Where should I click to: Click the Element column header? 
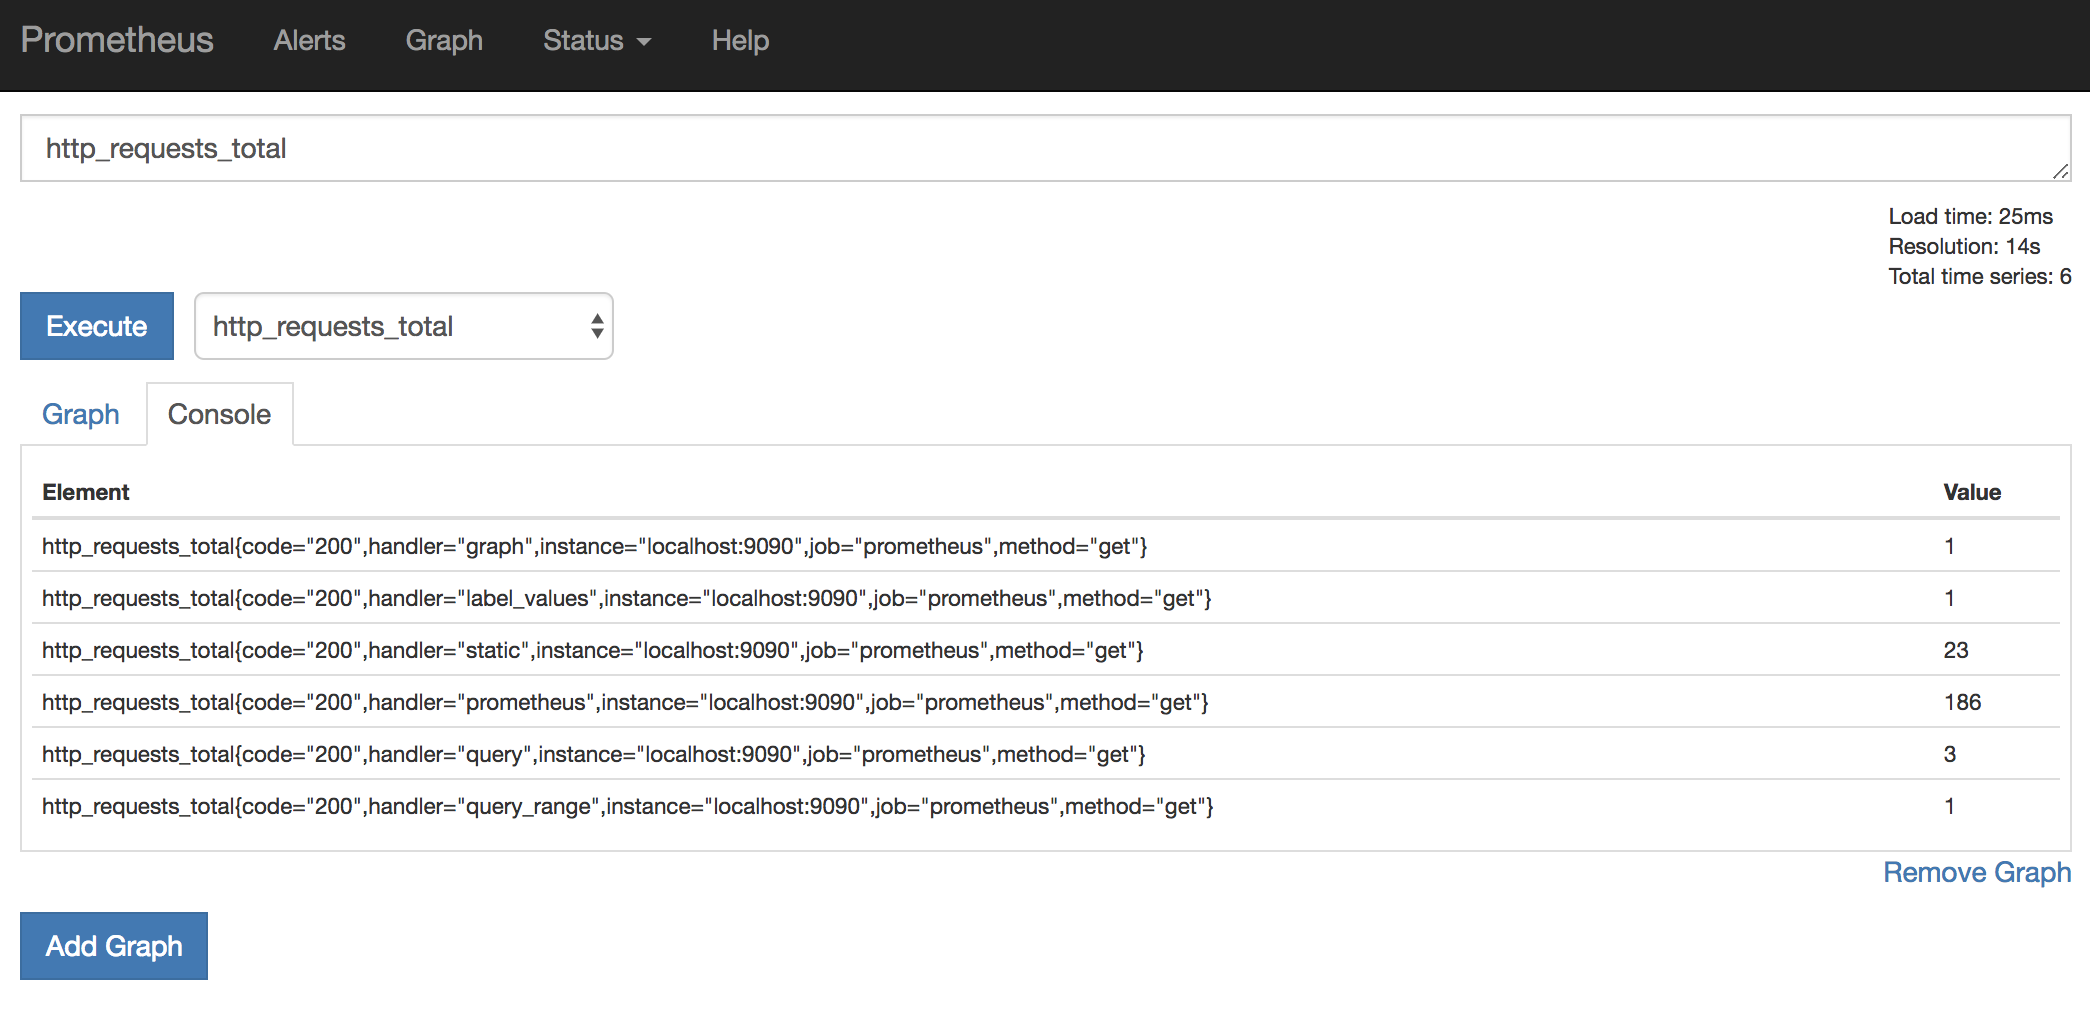coord(86,492)
